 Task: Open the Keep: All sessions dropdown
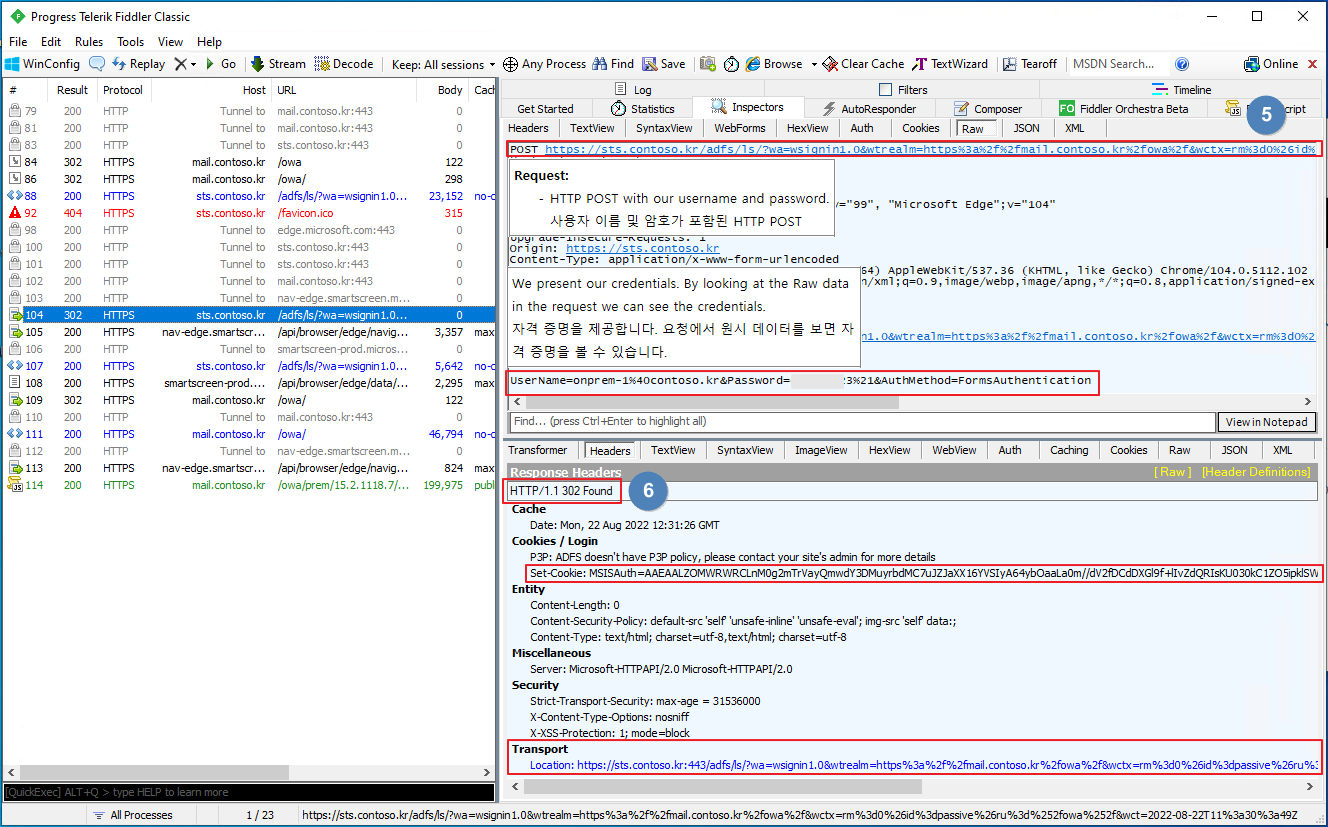[x=443, y=64]
